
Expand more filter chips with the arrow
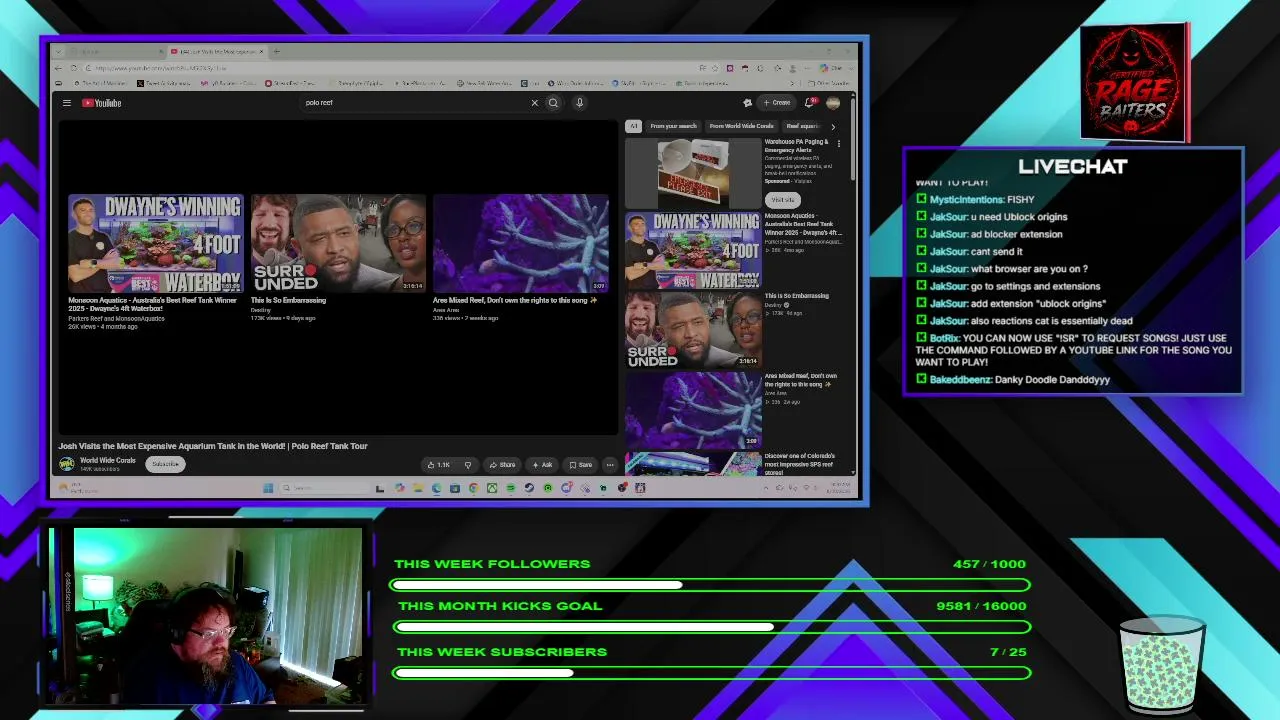tap(833, 126)
